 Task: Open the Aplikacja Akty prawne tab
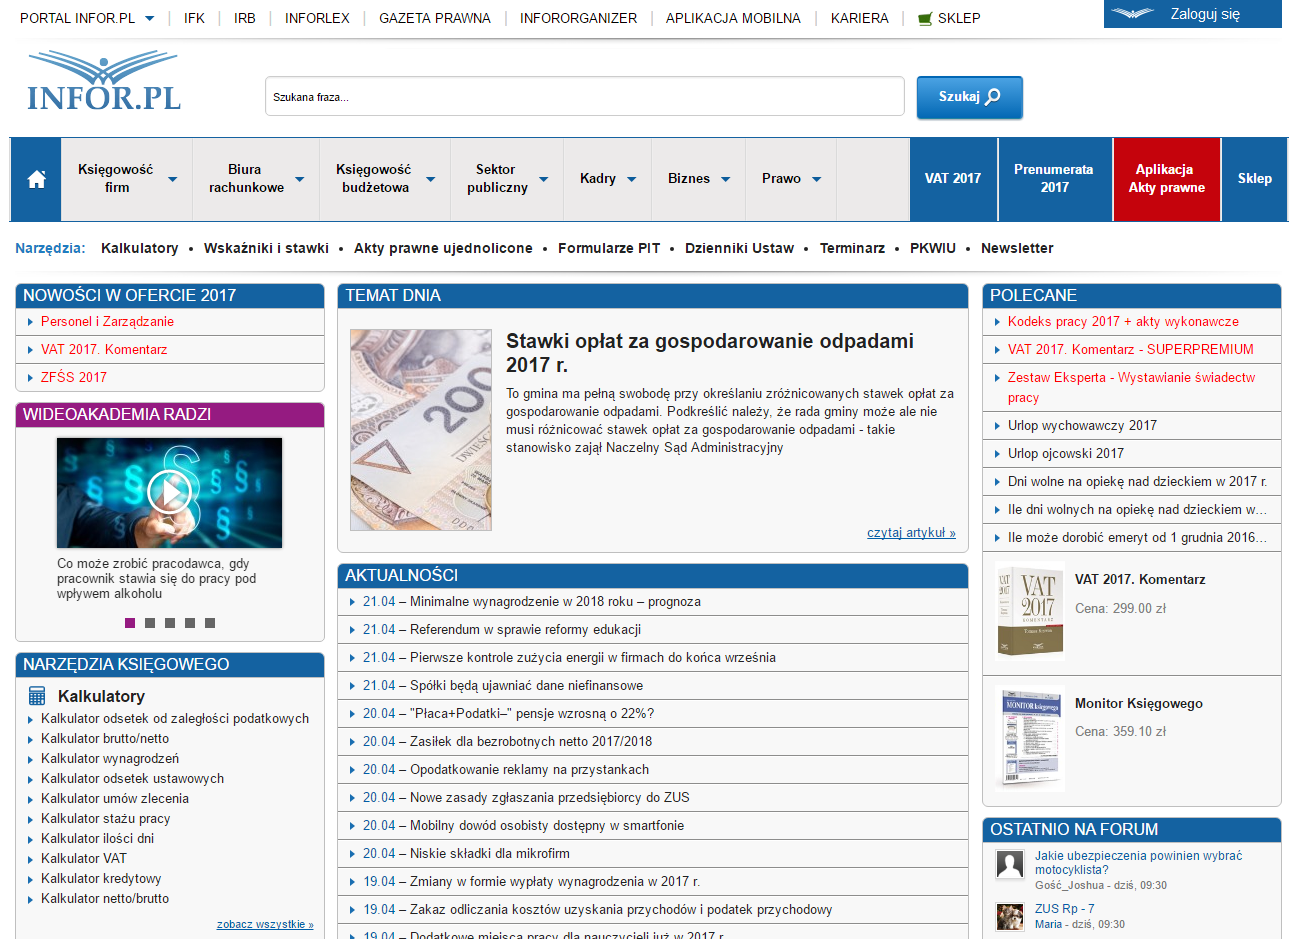[1166, 179]
